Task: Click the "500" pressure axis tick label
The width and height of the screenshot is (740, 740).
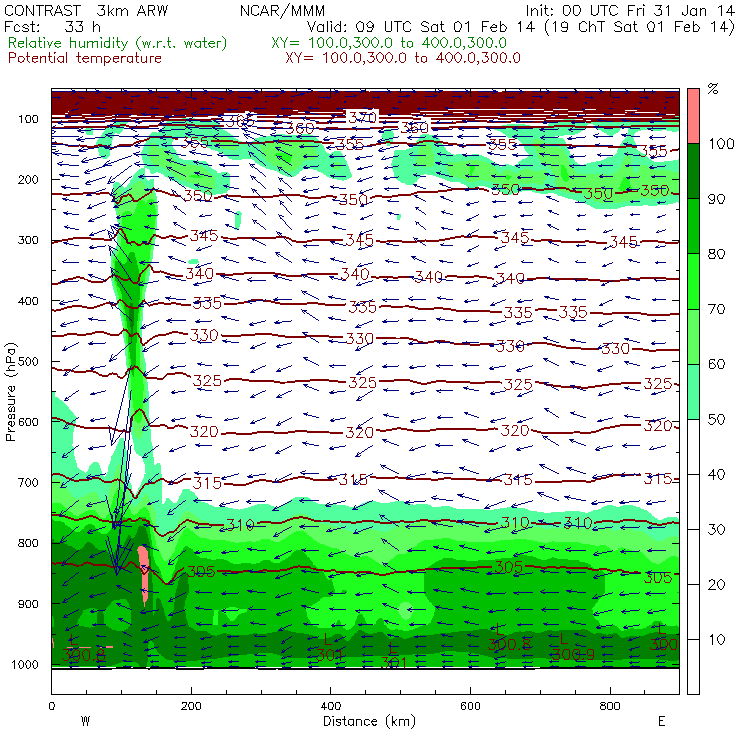Action: click(x=28, y=362)
